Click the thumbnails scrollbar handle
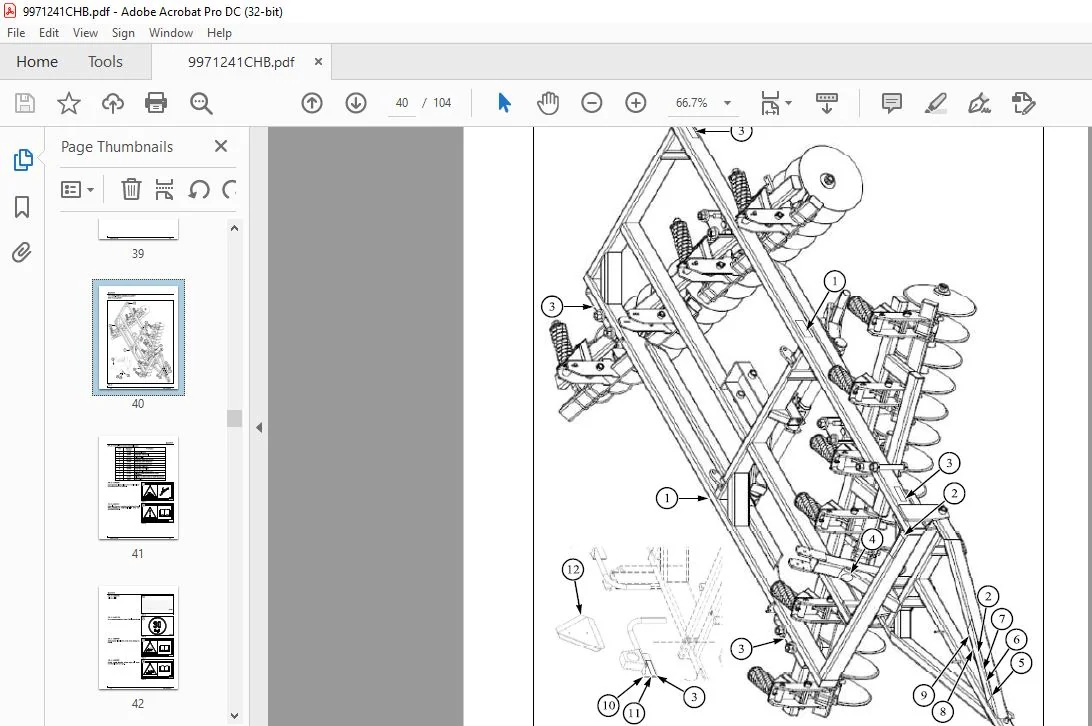 point(235,418)
